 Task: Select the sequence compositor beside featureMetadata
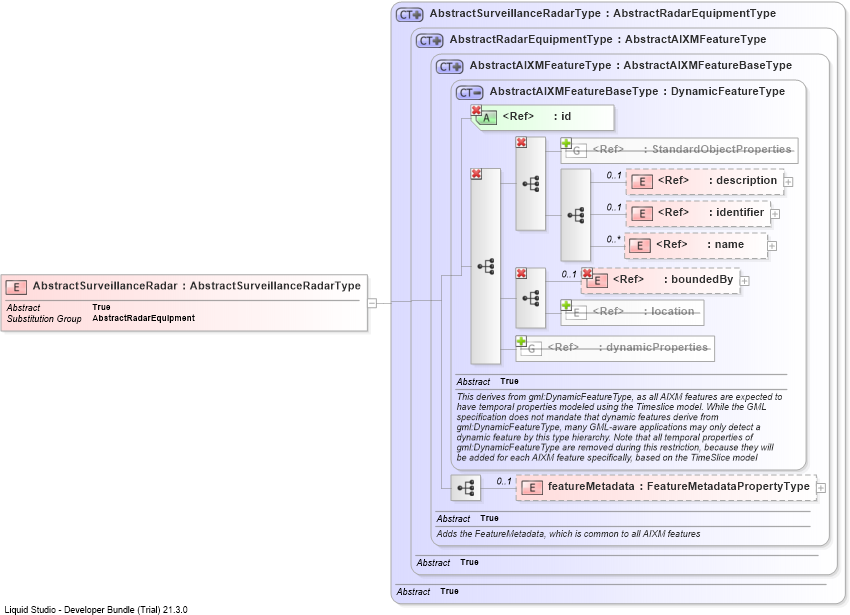[466, 488]
